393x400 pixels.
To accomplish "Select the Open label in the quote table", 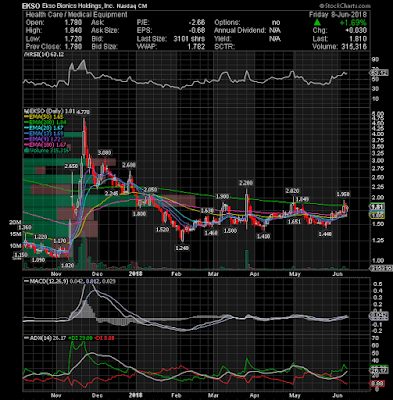I will tap(34, 23).
